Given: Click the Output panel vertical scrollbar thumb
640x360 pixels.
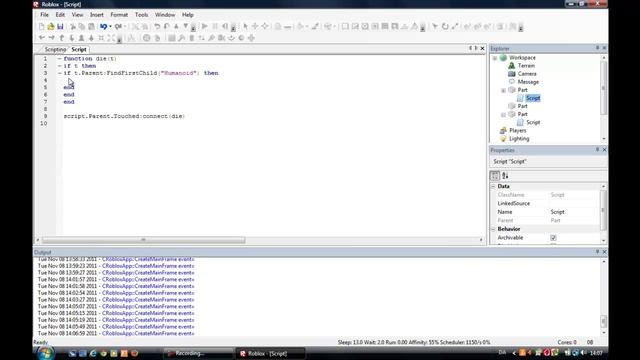Looking at the screenshot, I should click(x=604, y=322).
